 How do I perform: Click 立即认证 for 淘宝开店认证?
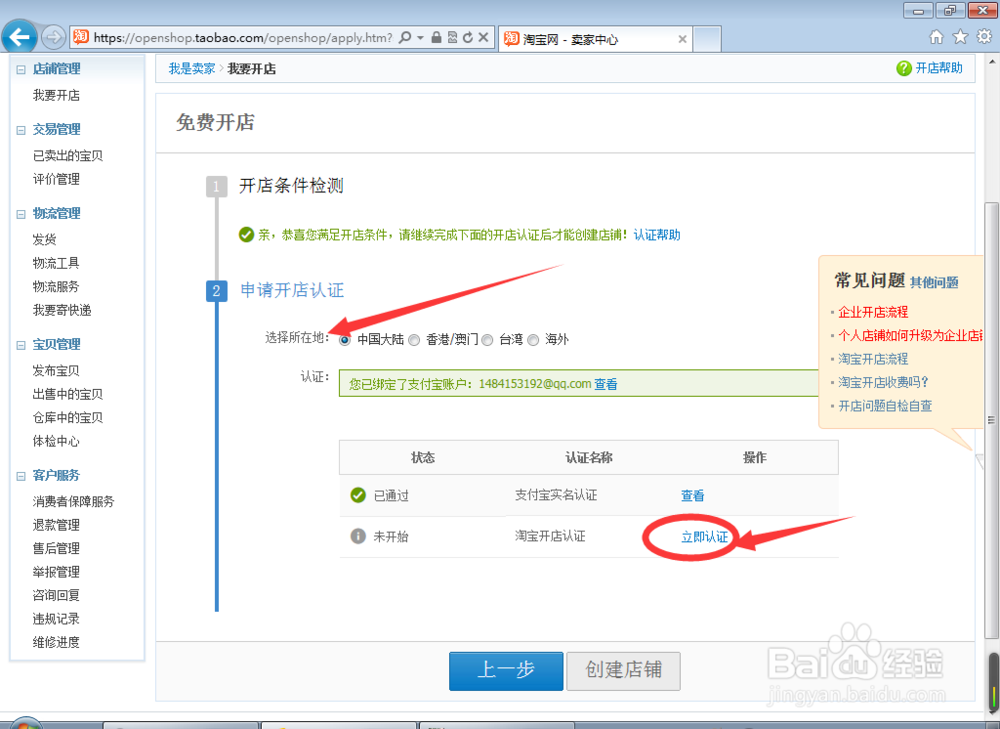tap(705, 537)
